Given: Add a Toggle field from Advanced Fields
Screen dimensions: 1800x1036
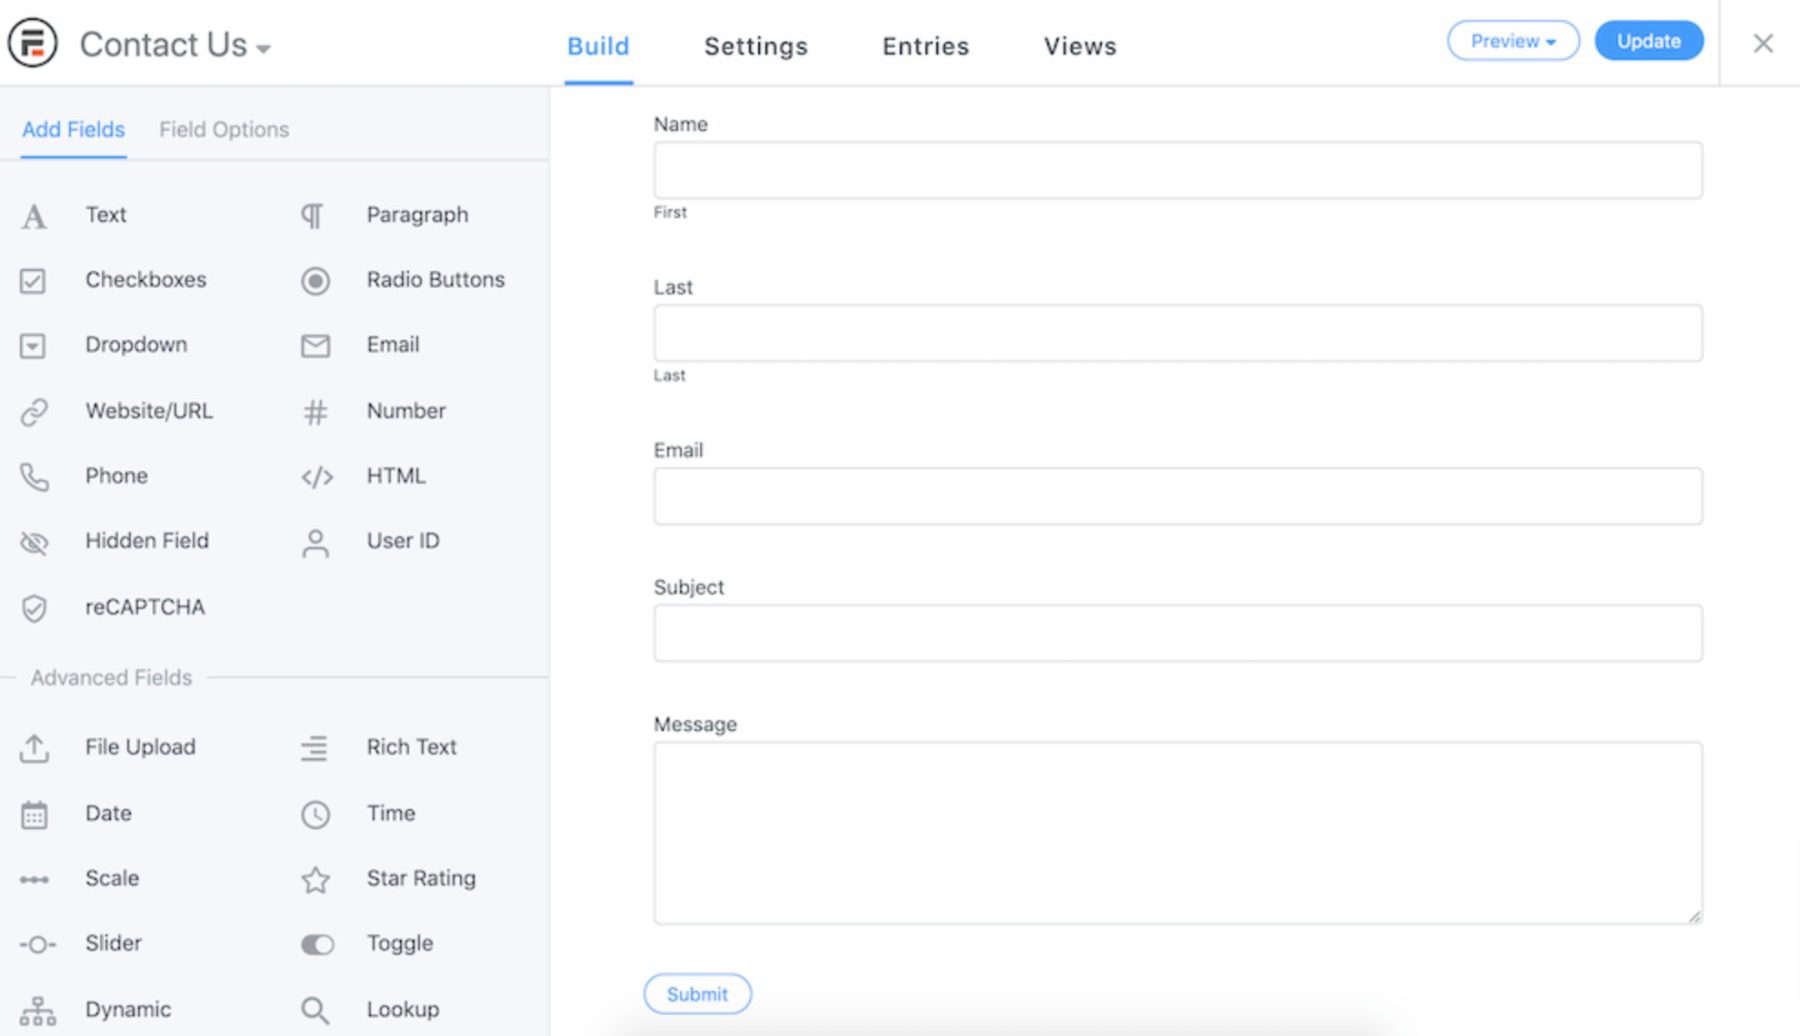Looking at the screenshot, I should tap(399, 943).
